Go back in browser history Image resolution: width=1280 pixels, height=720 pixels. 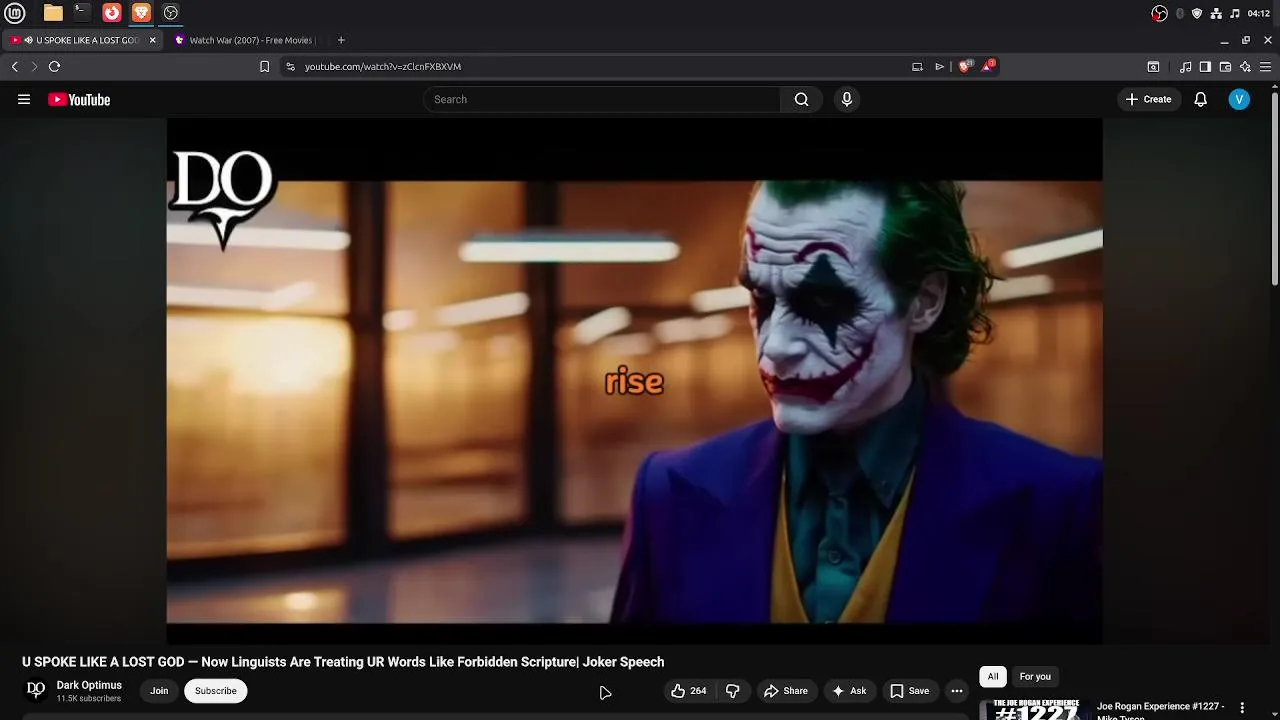click(x=15, y=66)
